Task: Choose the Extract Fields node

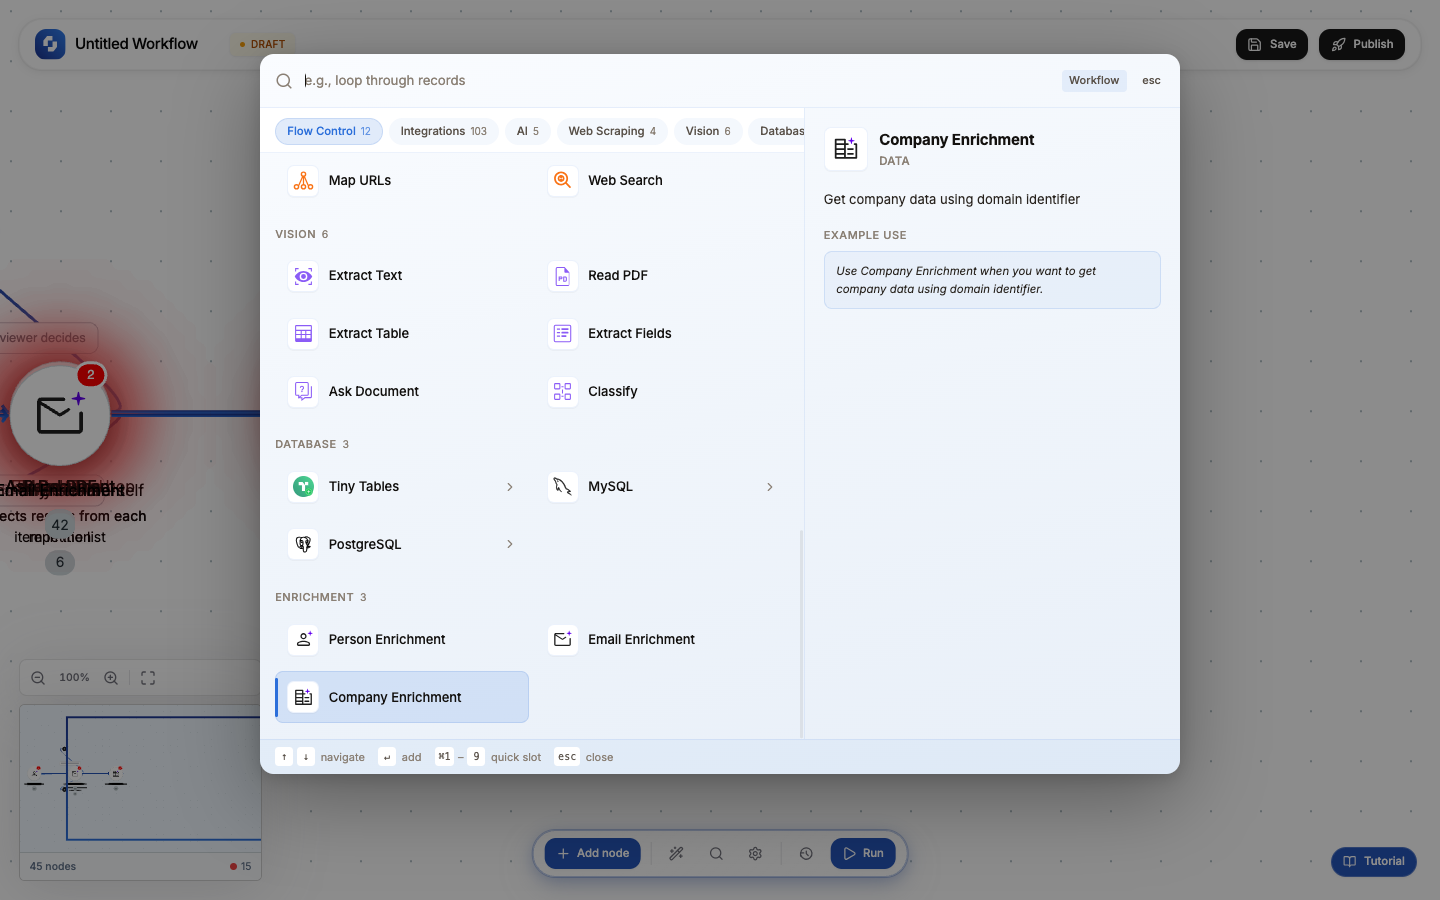Action: [661, 334]
